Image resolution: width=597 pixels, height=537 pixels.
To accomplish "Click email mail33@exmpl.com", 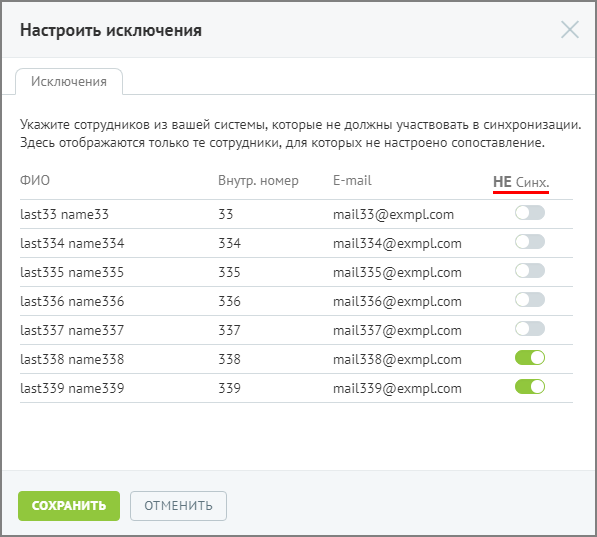I will pos(393,214).
